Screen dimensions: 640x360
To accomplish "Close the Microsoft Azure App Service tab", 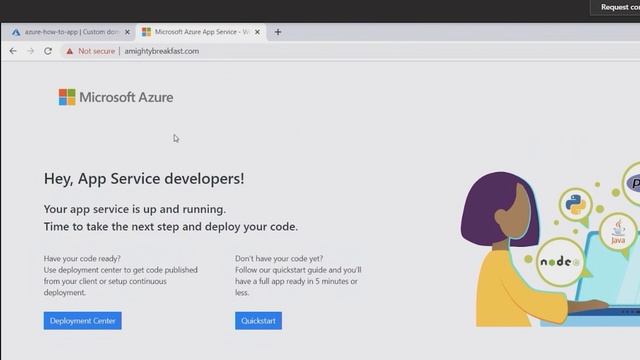I will point(257,32).
